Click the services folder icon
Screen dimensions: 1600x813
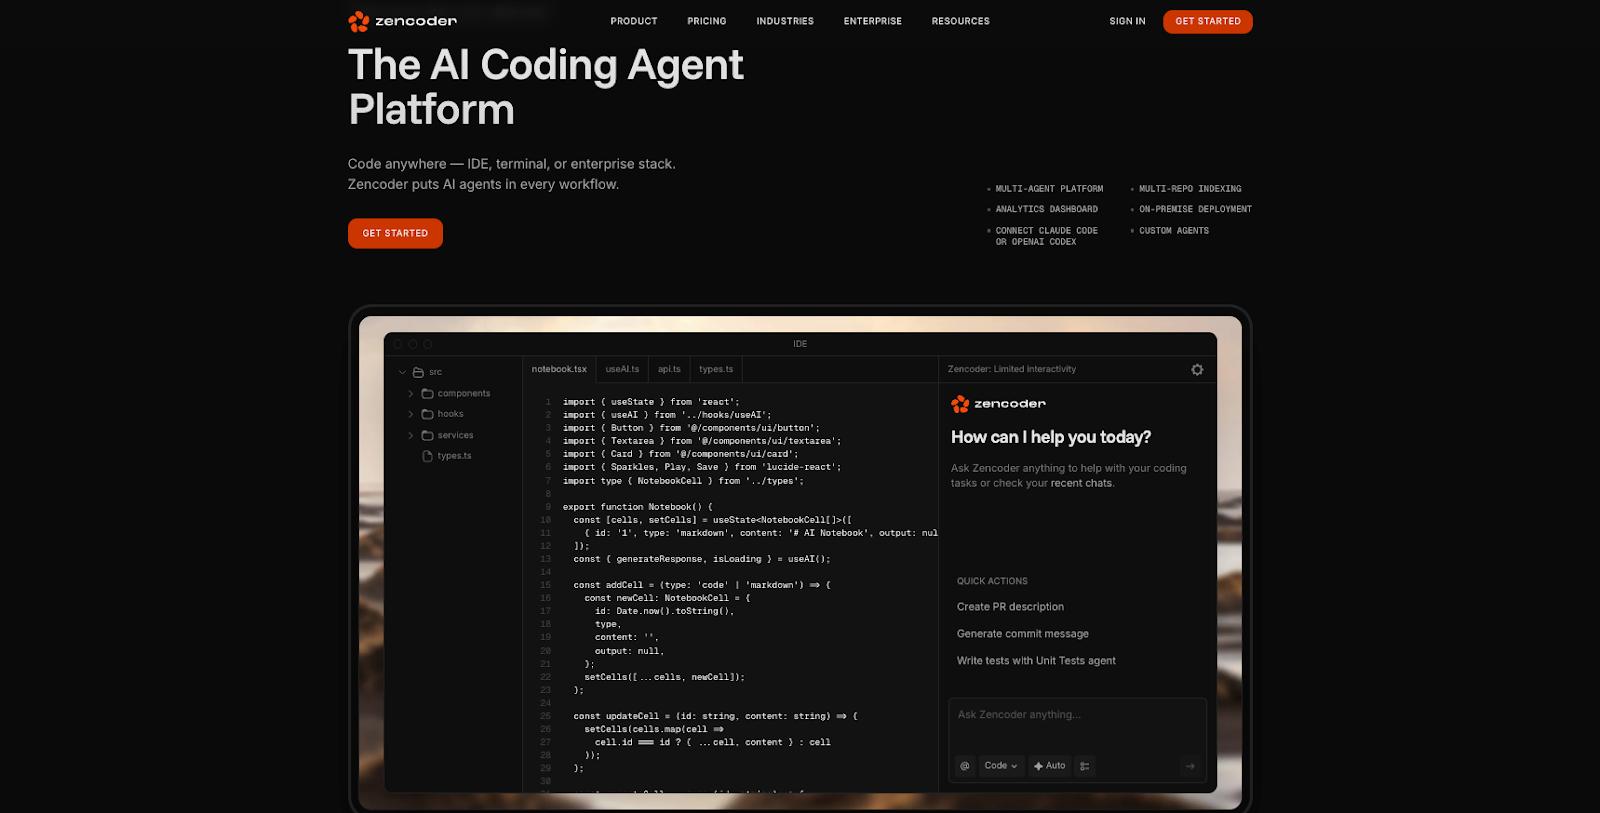427,435
